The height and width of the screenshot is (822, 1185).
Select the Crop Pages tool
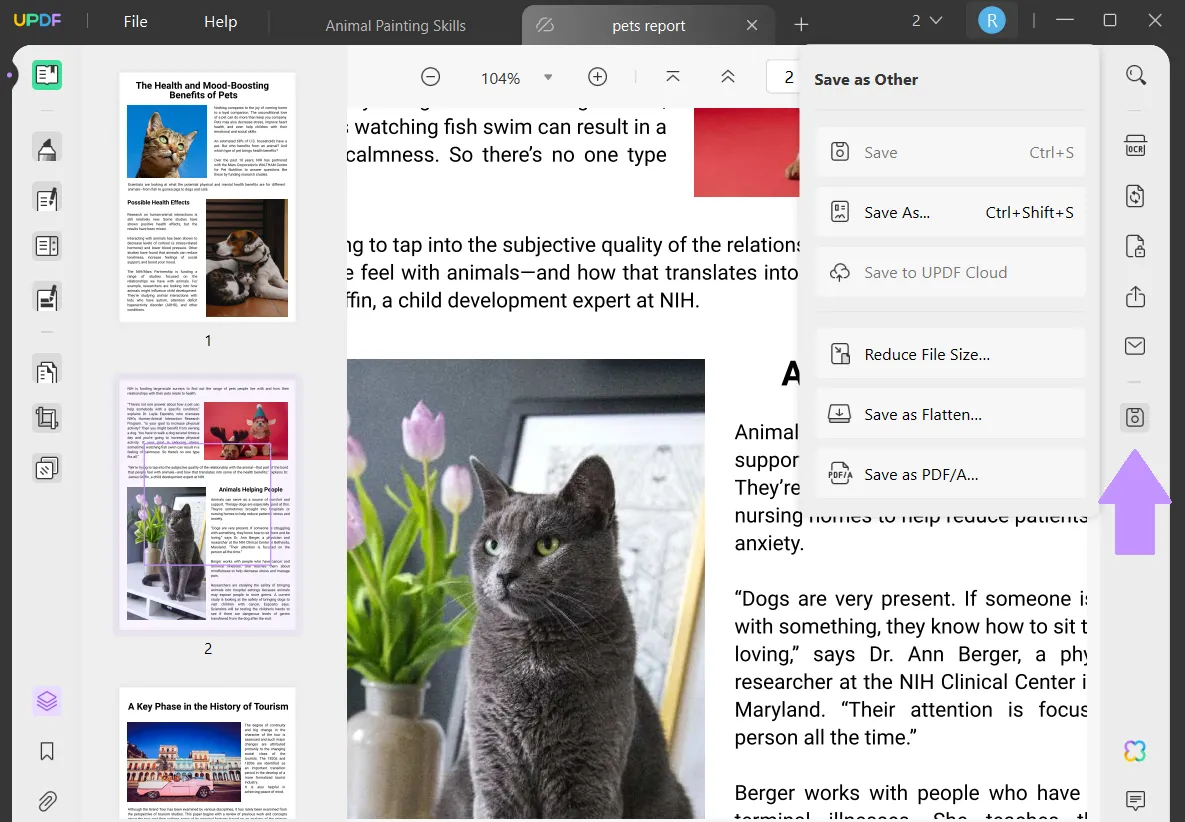click(x=46, y=418)
